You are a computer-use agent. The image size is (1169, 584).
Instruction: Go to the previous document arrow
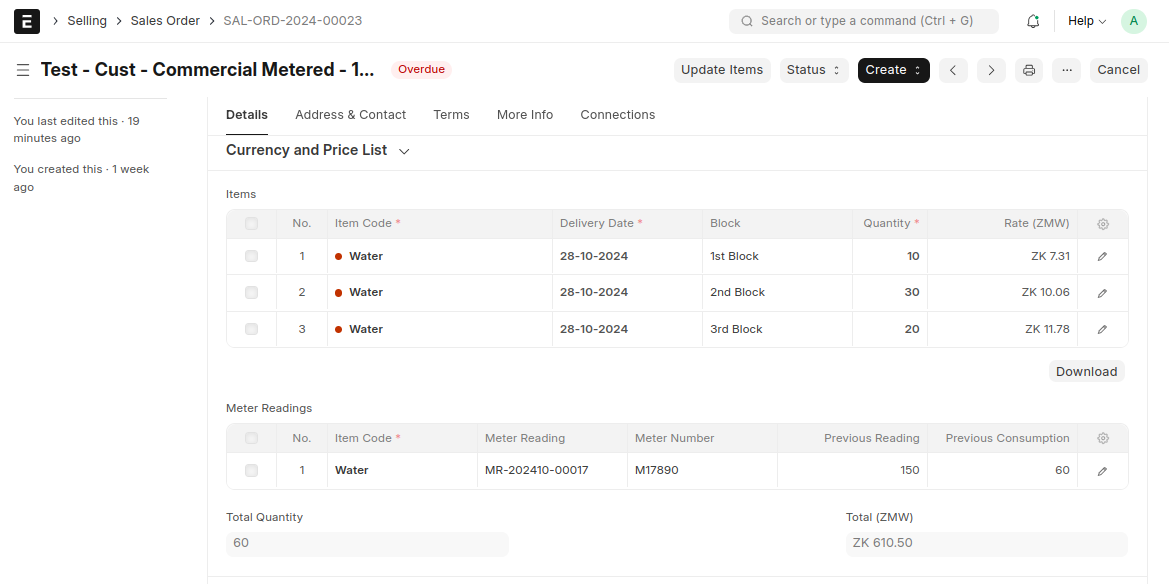(x=953, y=70)
